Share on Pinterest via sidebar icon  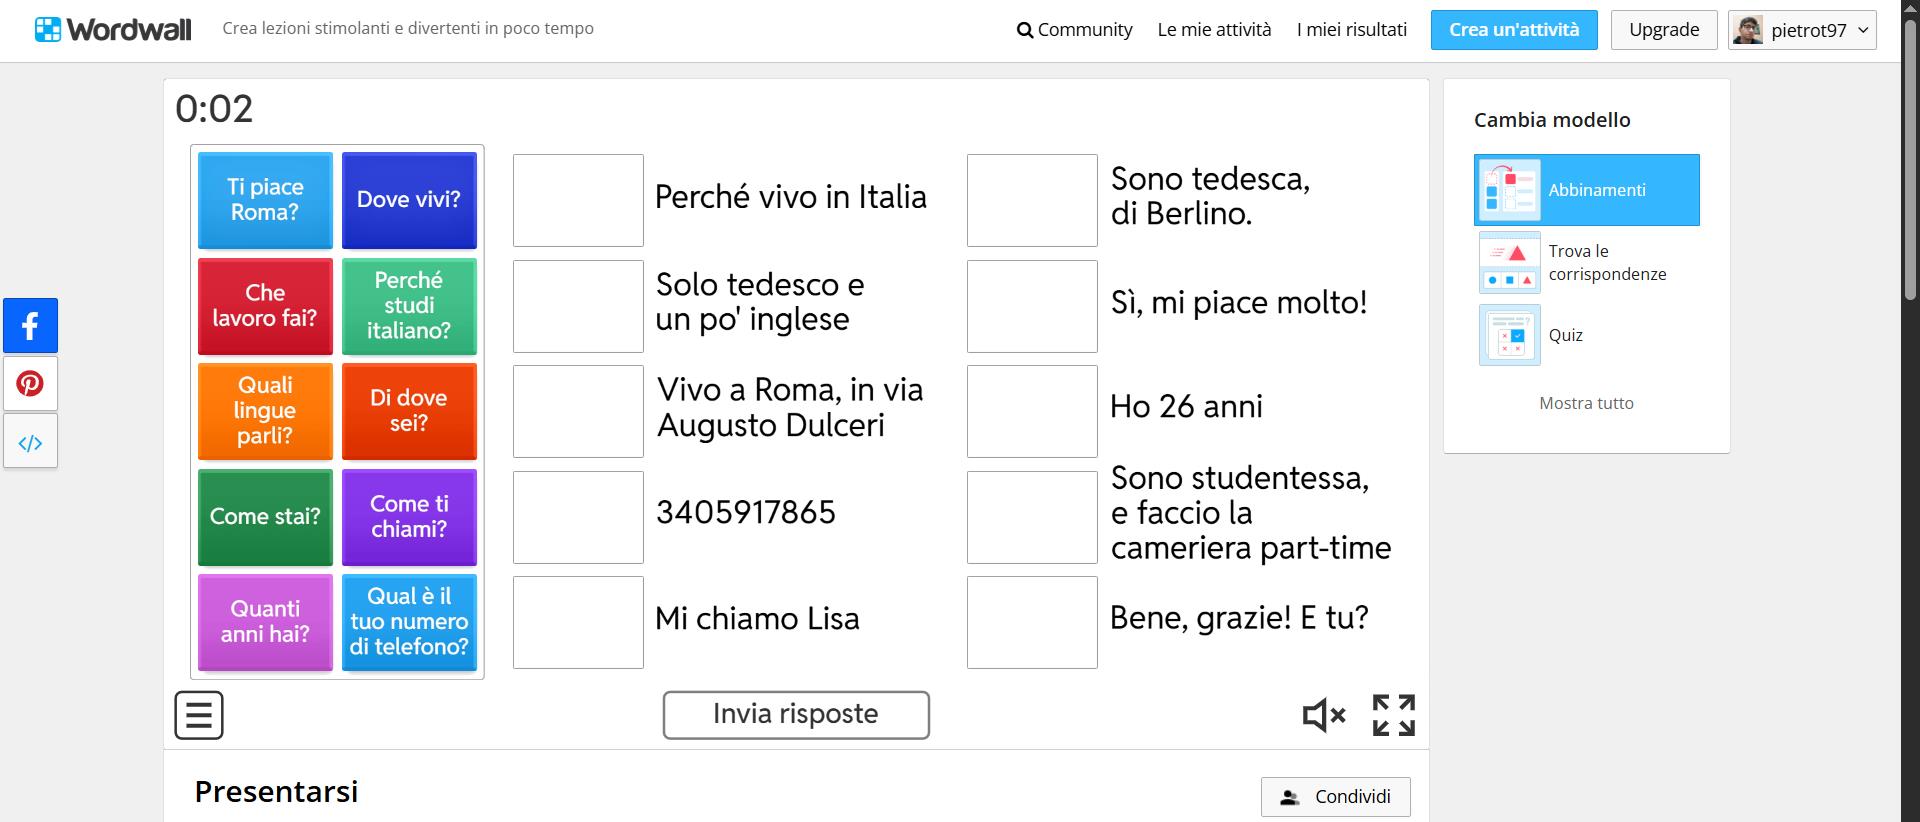click(30, 384)
